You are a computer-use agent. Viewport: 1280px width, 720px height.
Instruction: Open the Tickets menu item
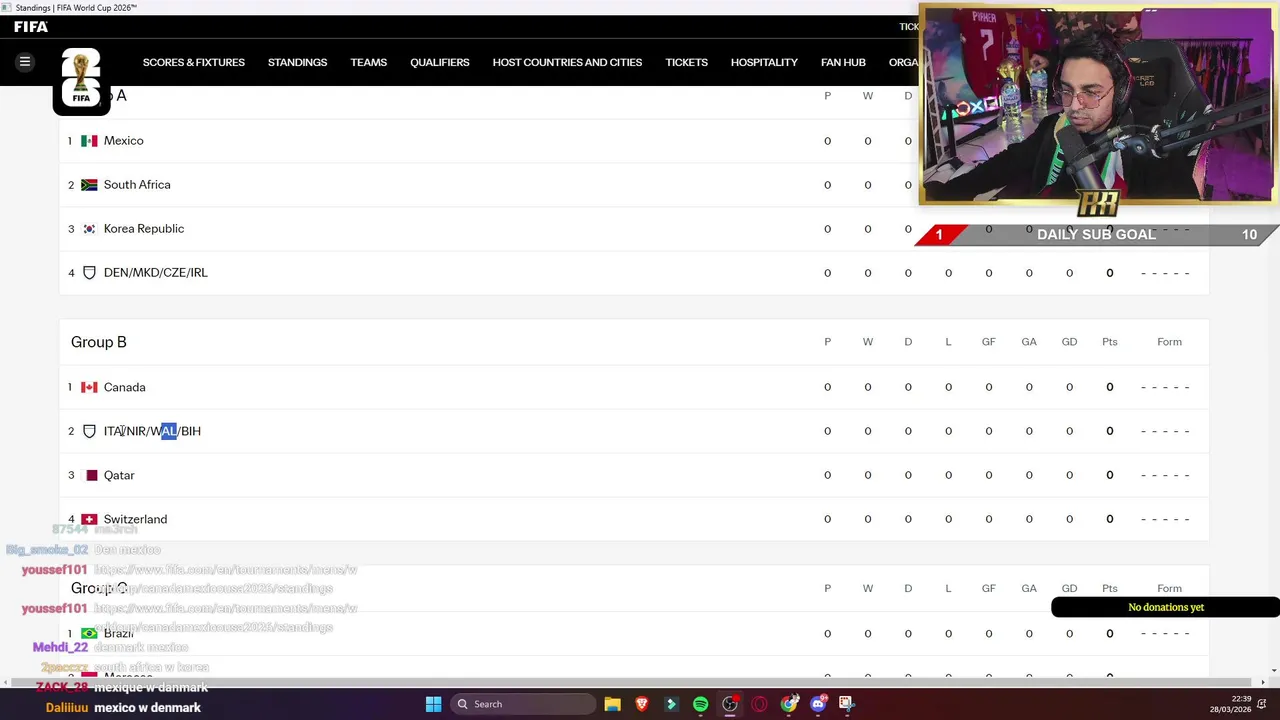pyautogui.click(x=687, y=62)
